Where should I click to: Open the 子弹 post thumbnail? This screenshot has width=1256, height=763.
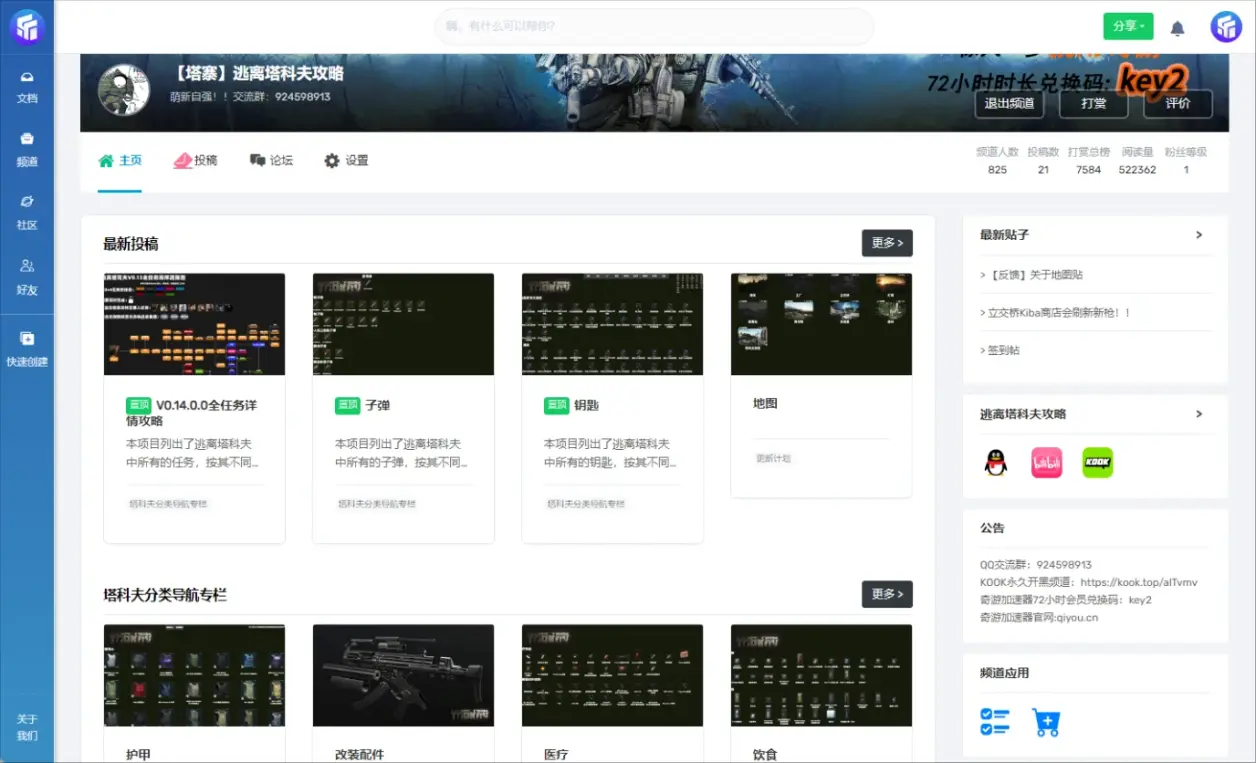coord(403,324)
